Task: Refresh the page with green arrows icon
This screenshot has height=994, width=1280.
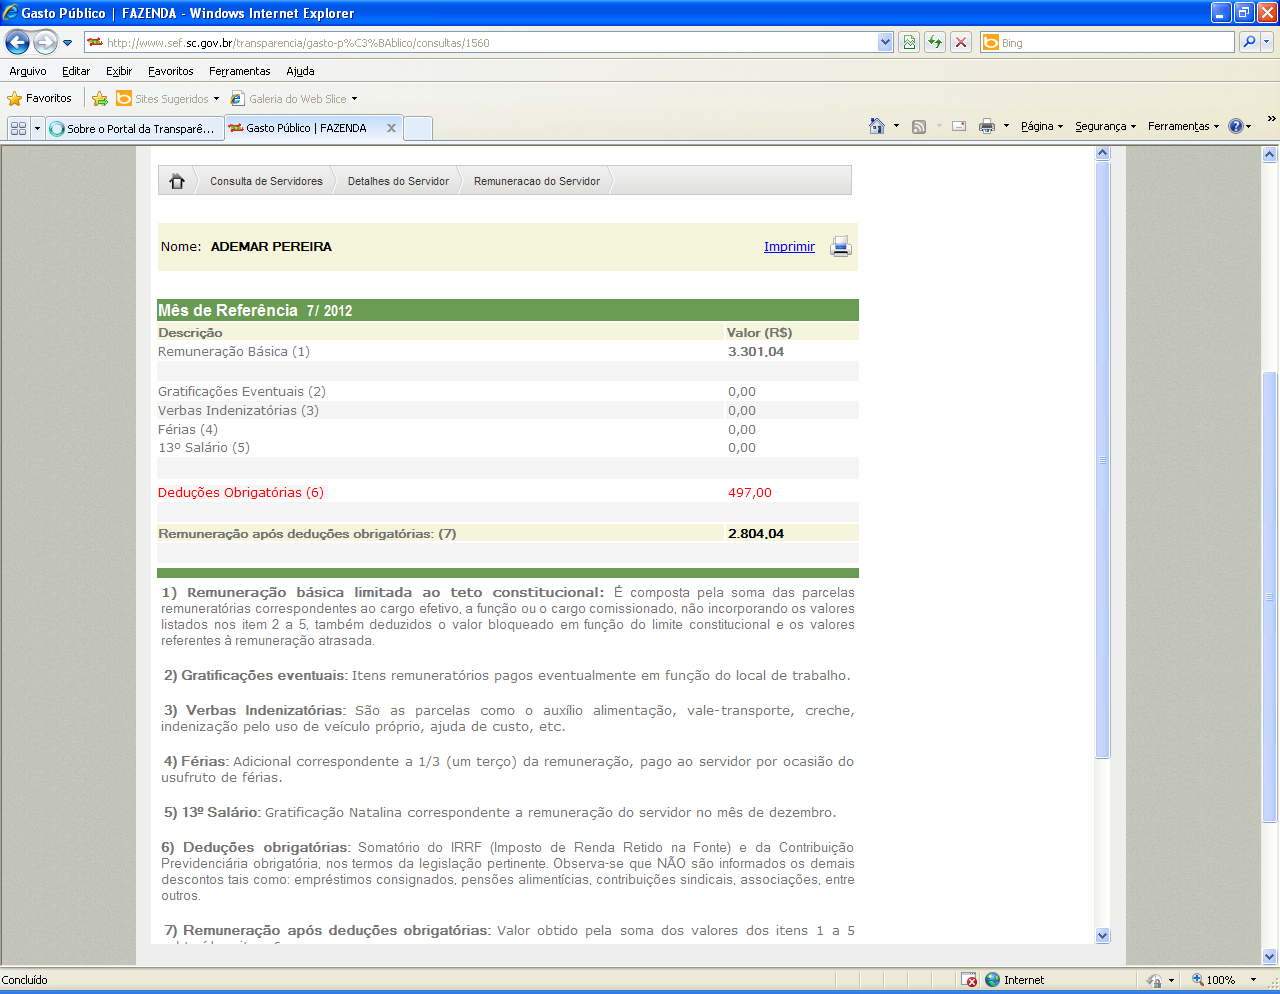Action: coord(935,42)
